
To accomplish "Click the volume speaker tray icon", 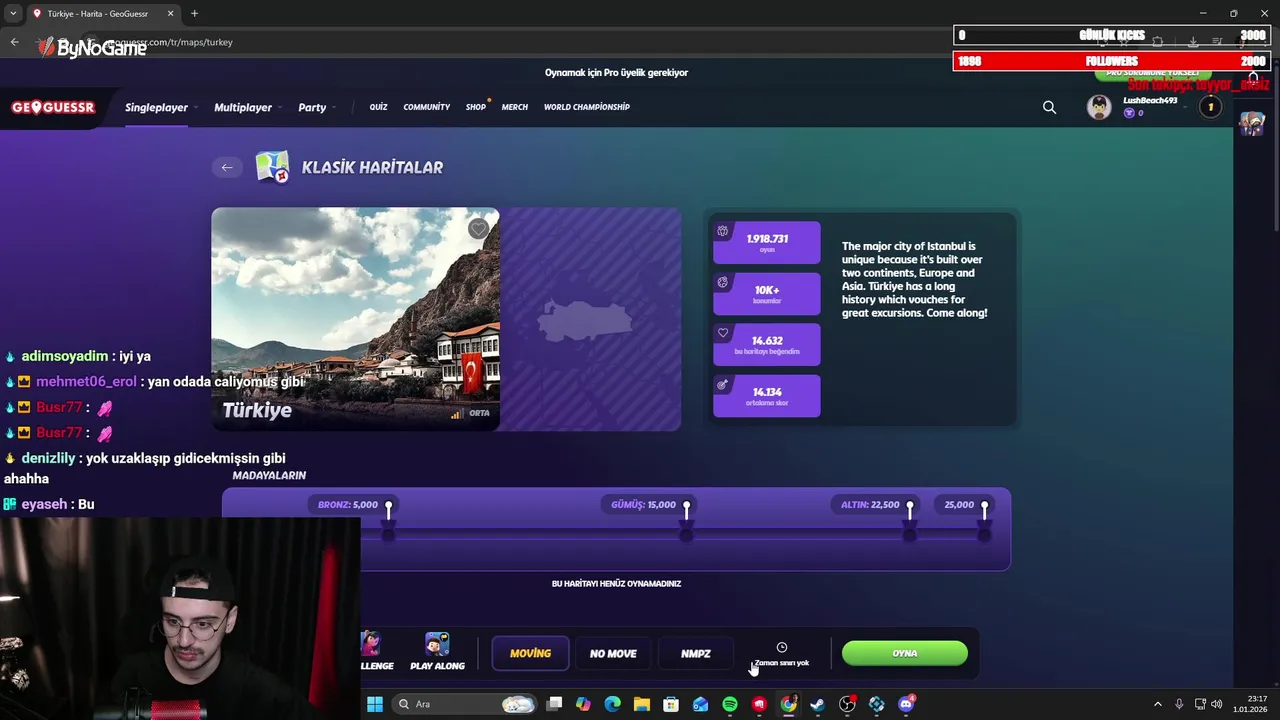I will point(1217,704).
